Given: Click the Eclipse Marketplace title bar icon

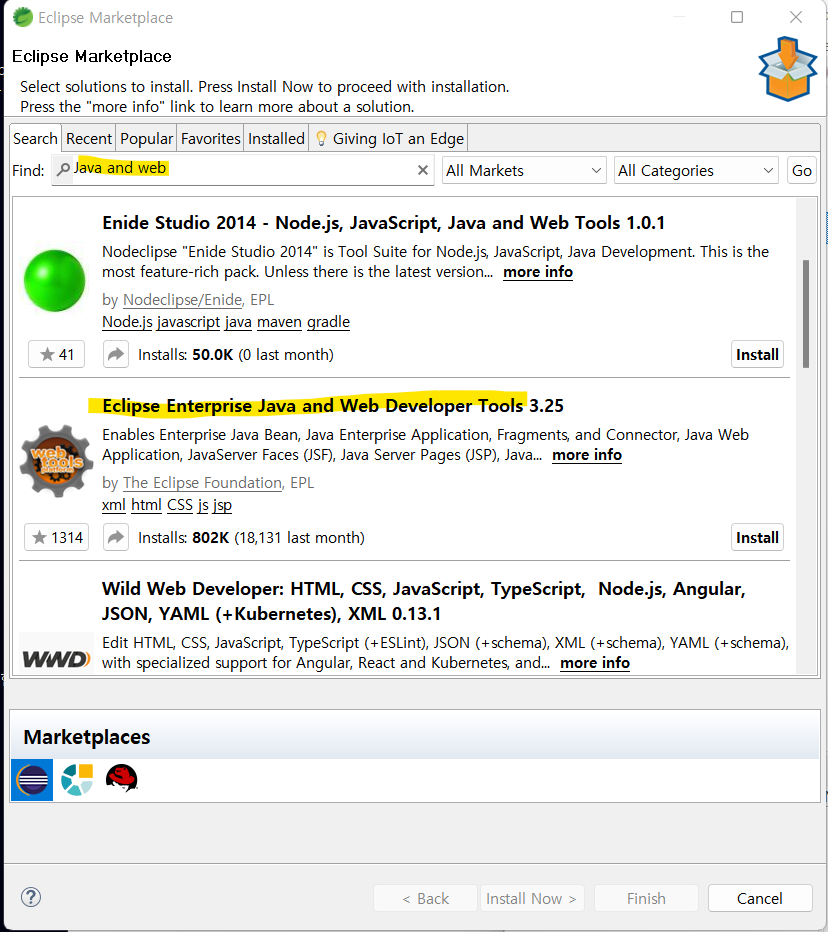Looking at the screenshot, I should click(x=23, y=17).
